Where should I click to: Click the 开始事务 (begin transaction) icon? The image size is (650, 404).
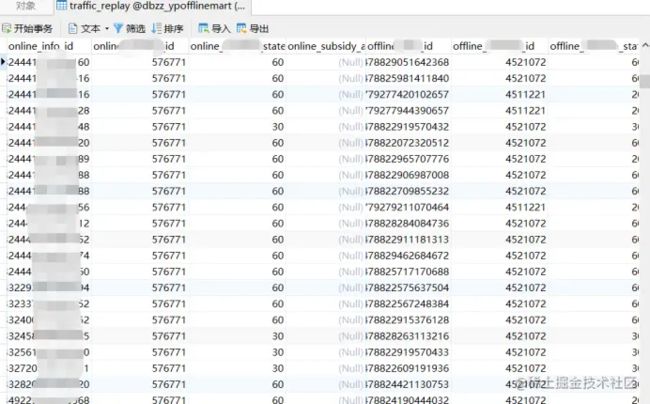[x=7, y=29]
